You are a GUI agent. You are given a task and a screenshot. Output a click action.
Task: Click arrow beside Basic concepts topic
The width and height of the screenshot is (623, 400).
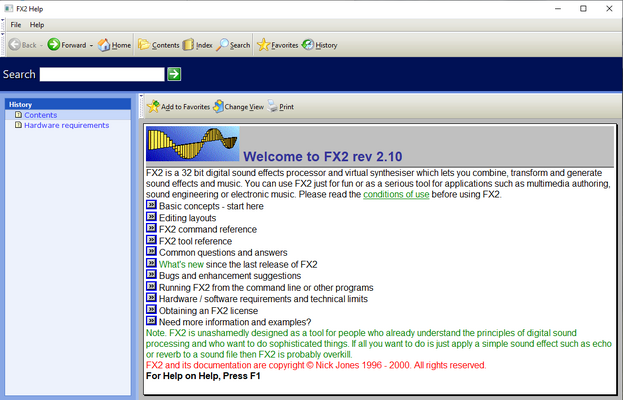click(x=151, y=205)
